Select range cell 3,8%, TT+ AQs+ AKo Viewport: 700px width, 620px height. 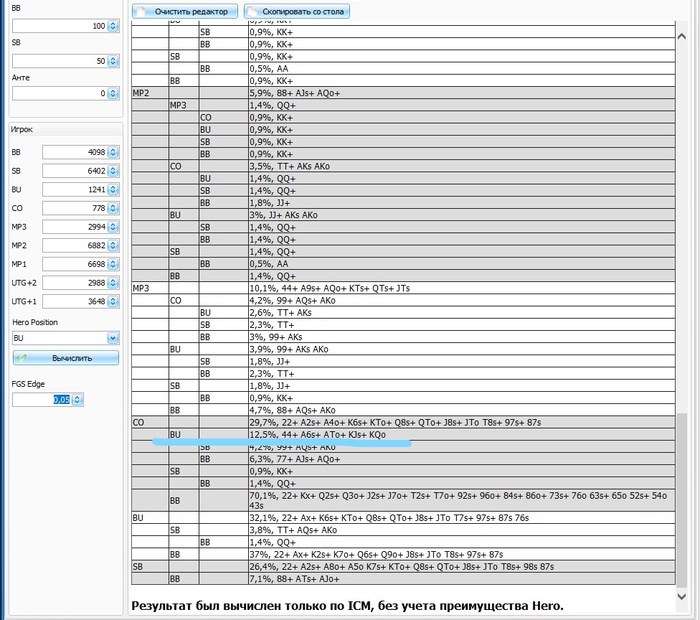pyautogui.click(x=462, y=530)
